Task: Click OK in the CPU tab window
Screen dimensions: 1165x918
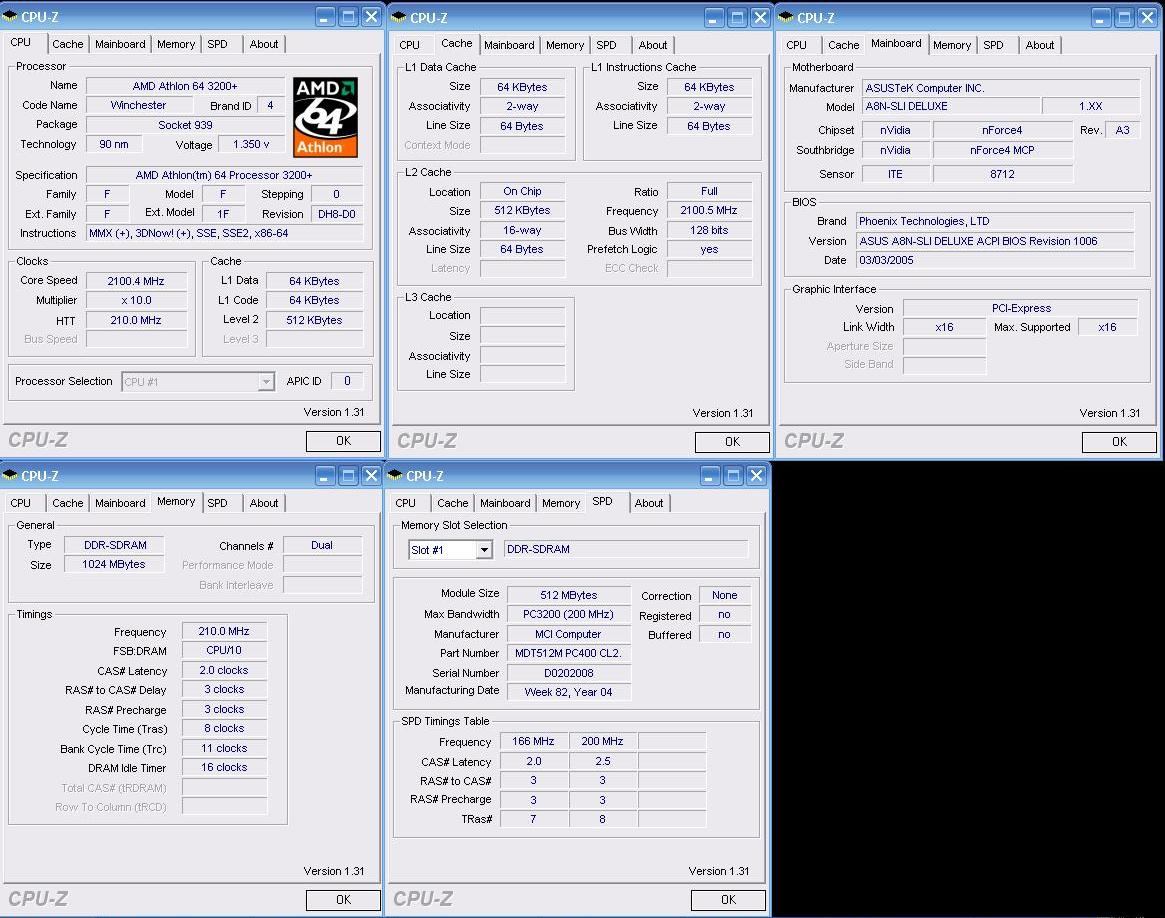Action: [343, 441]
